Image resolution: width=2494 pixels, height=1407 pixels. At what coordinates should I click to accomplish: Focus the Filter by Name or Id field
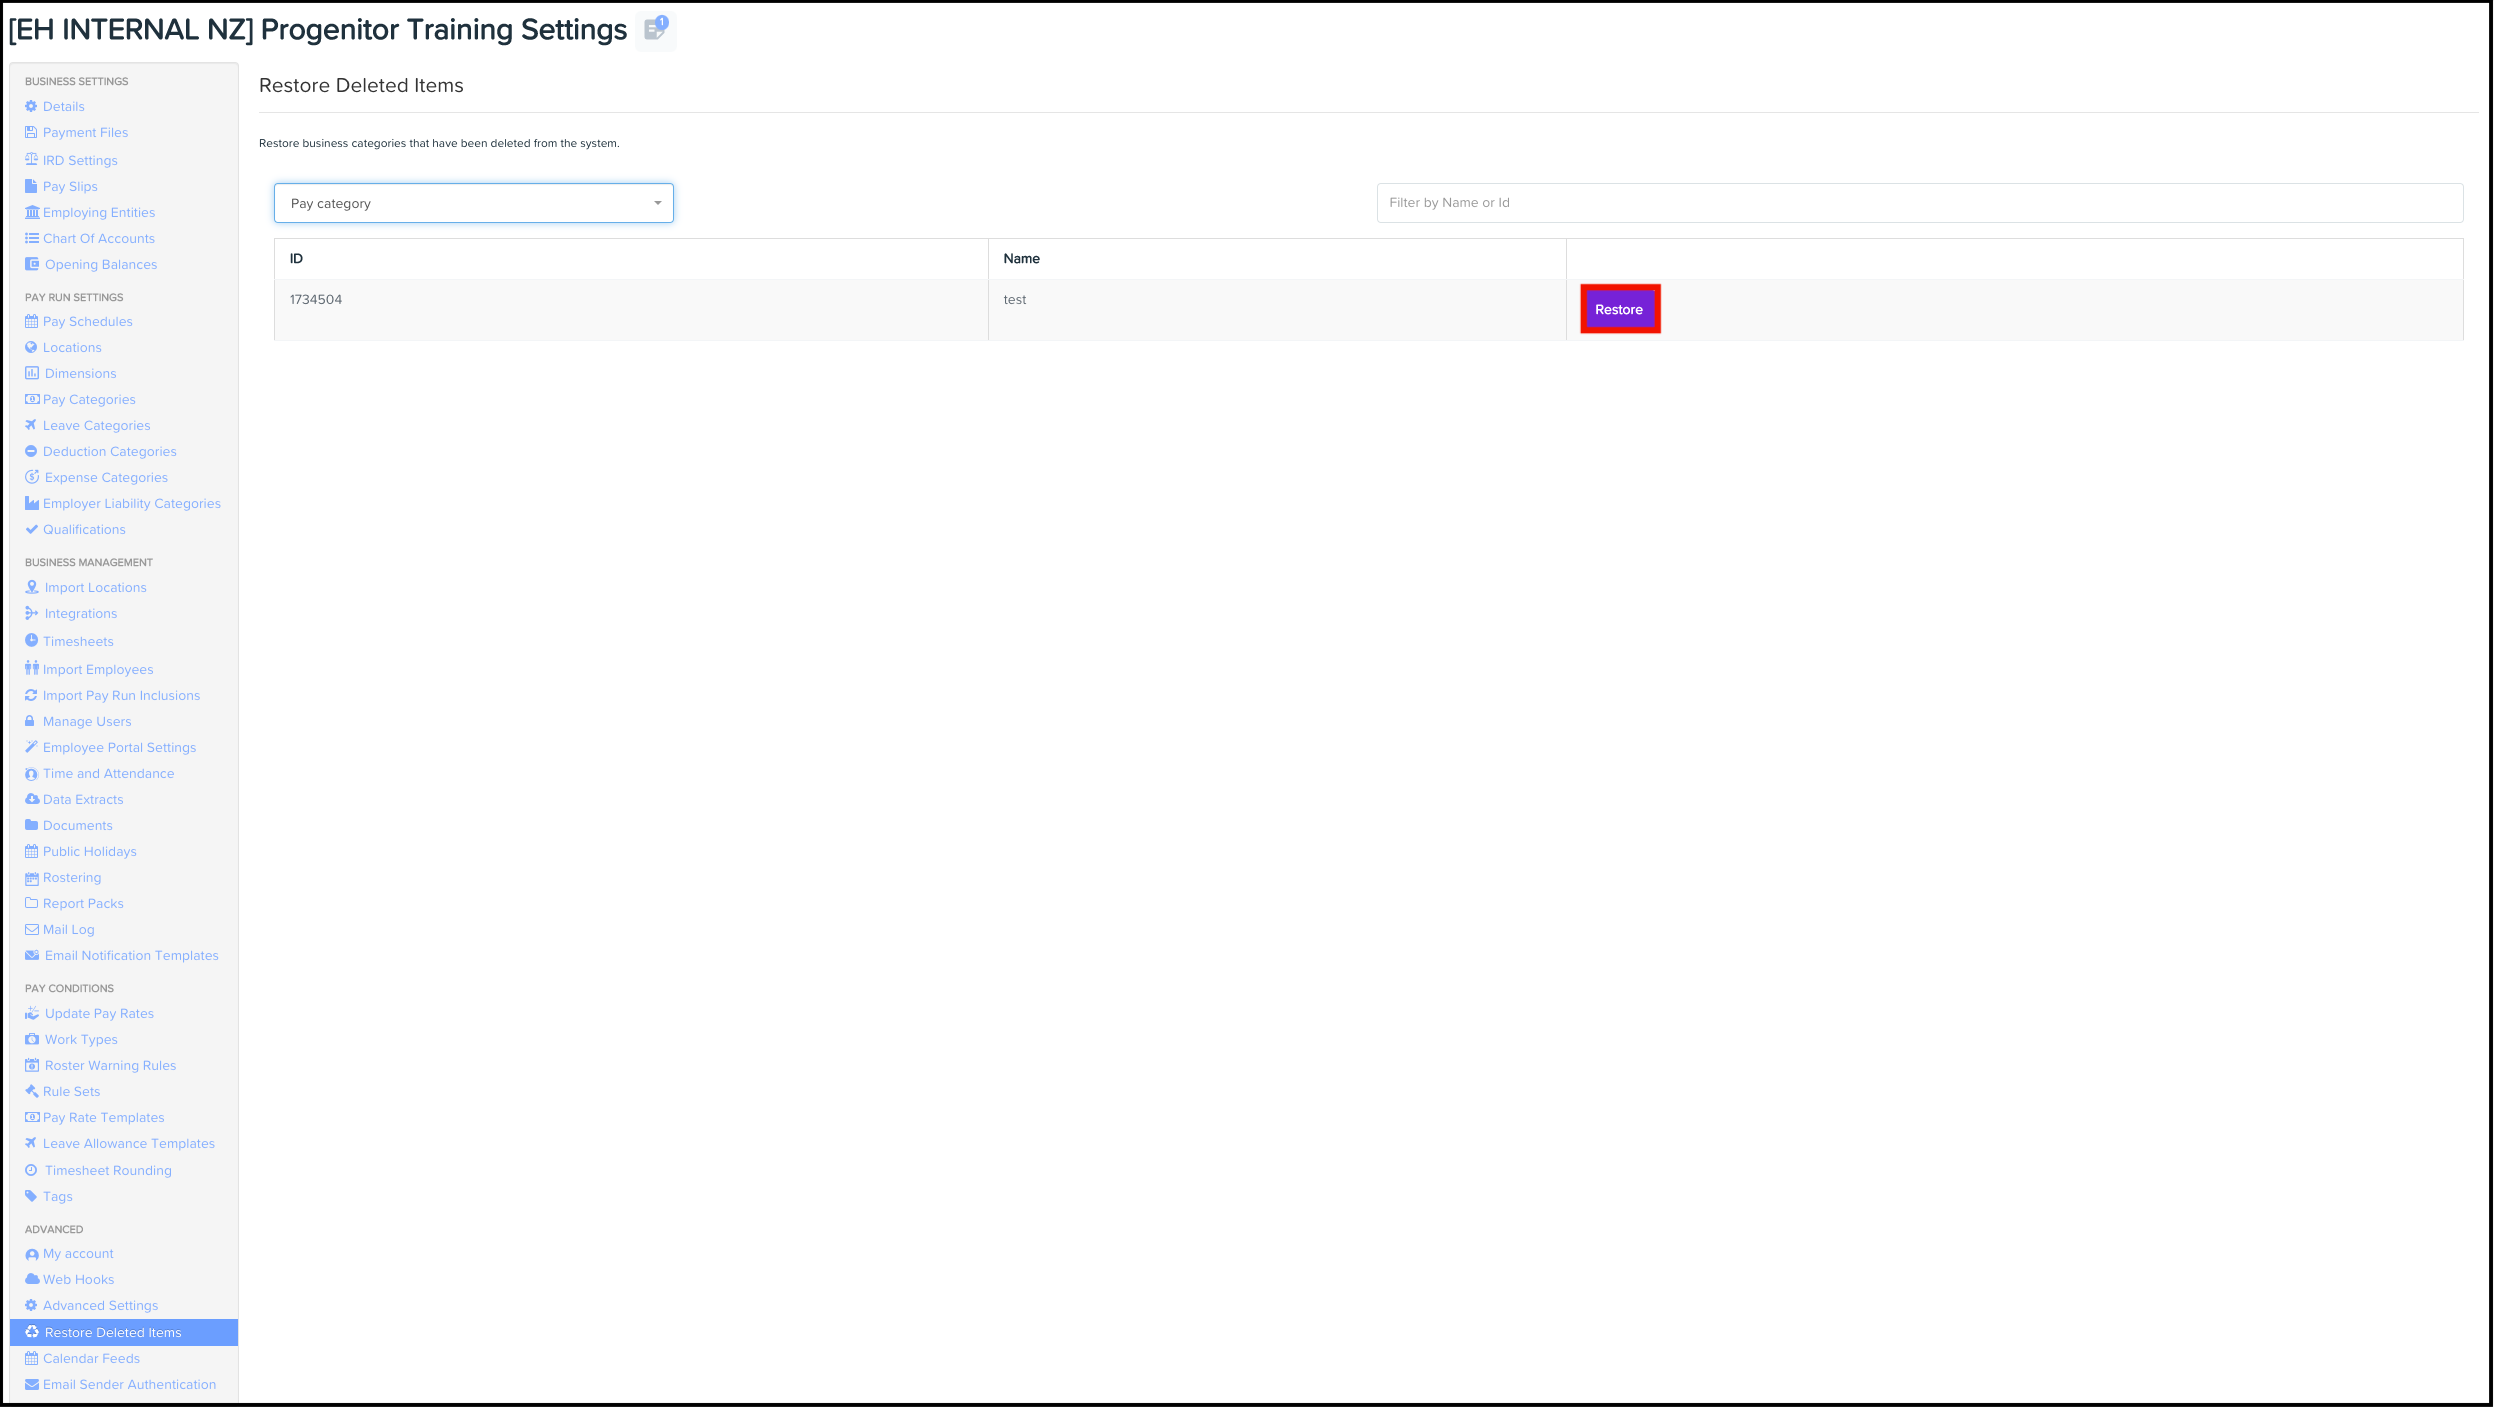pyautogui.click(x=1918, y=203)
